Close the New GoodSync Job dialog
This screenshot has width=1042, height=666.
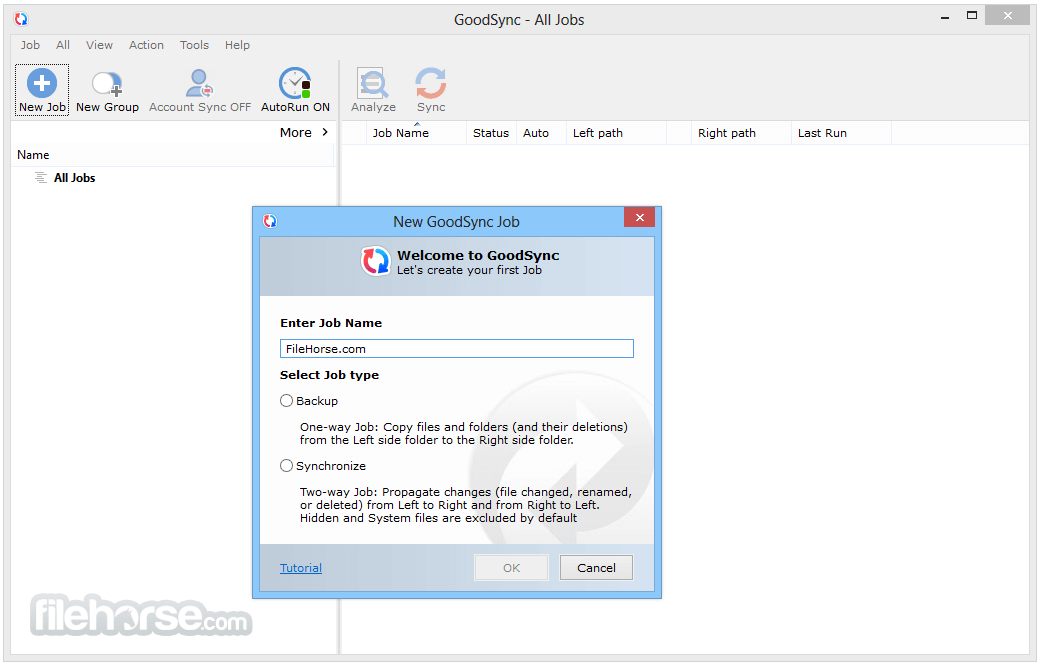(639, 217)
